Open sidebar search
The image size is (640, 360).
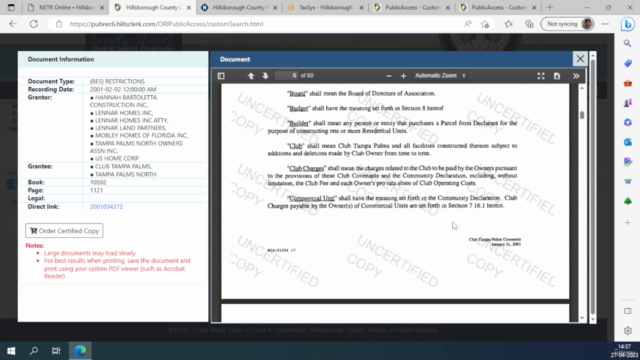pyautogui.click(x=628, y=43)
